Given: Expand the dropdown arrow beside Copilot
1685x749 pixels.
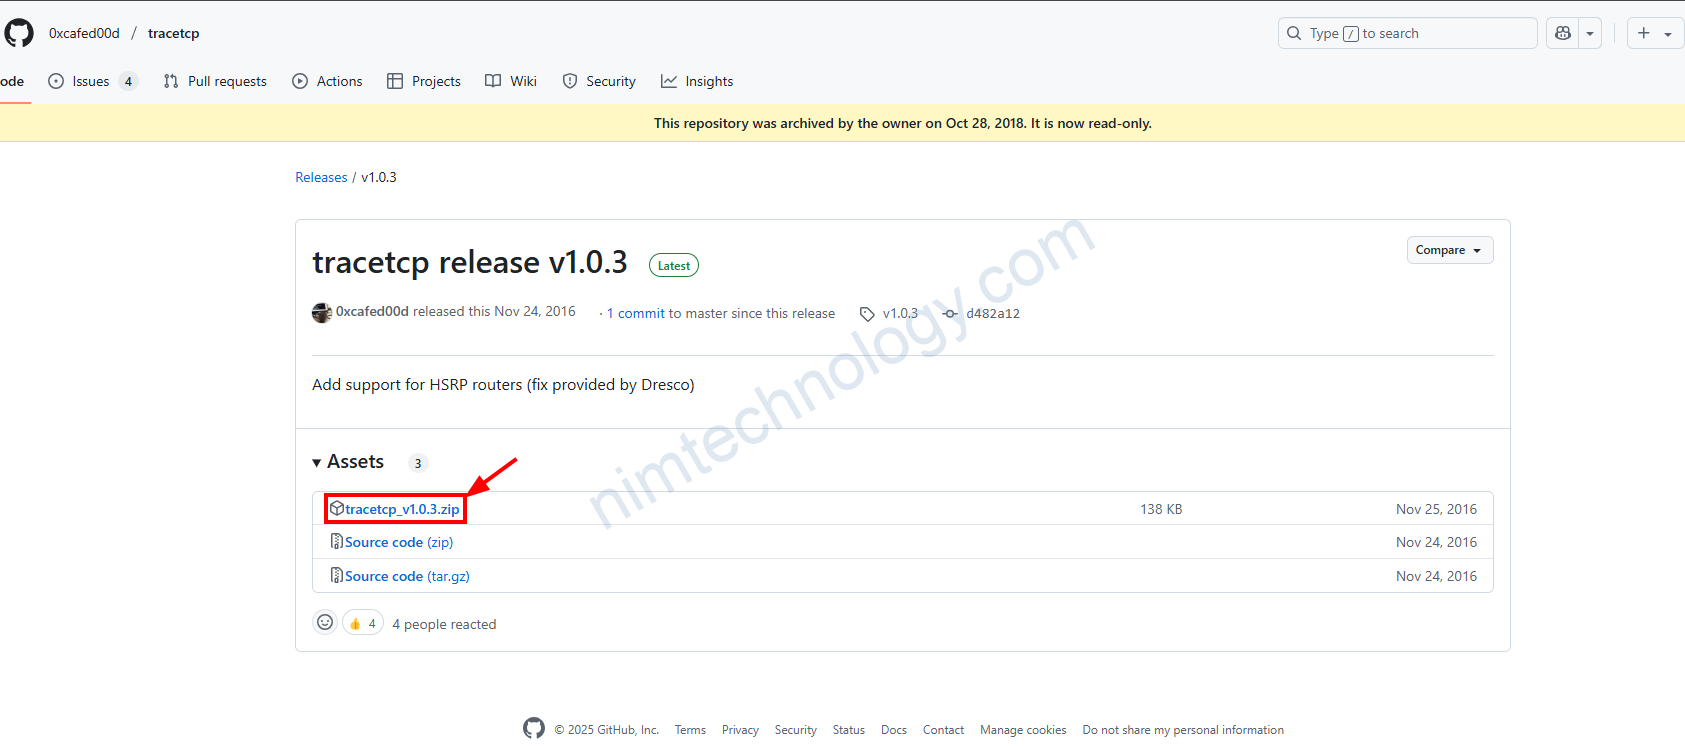Looking at the screenshot, I should coord(1590,33).
